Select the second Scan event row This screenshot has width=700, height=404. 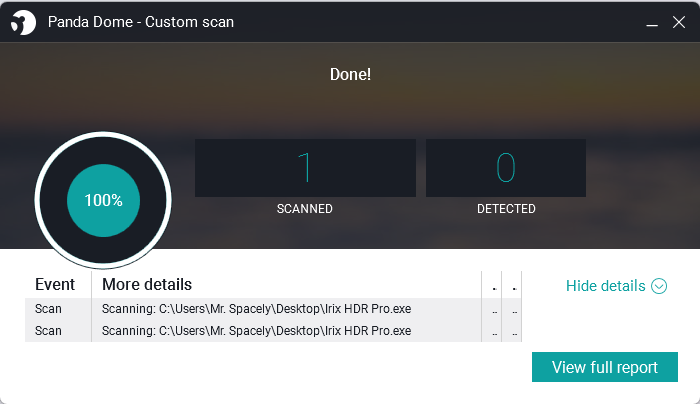click(48, 331)
